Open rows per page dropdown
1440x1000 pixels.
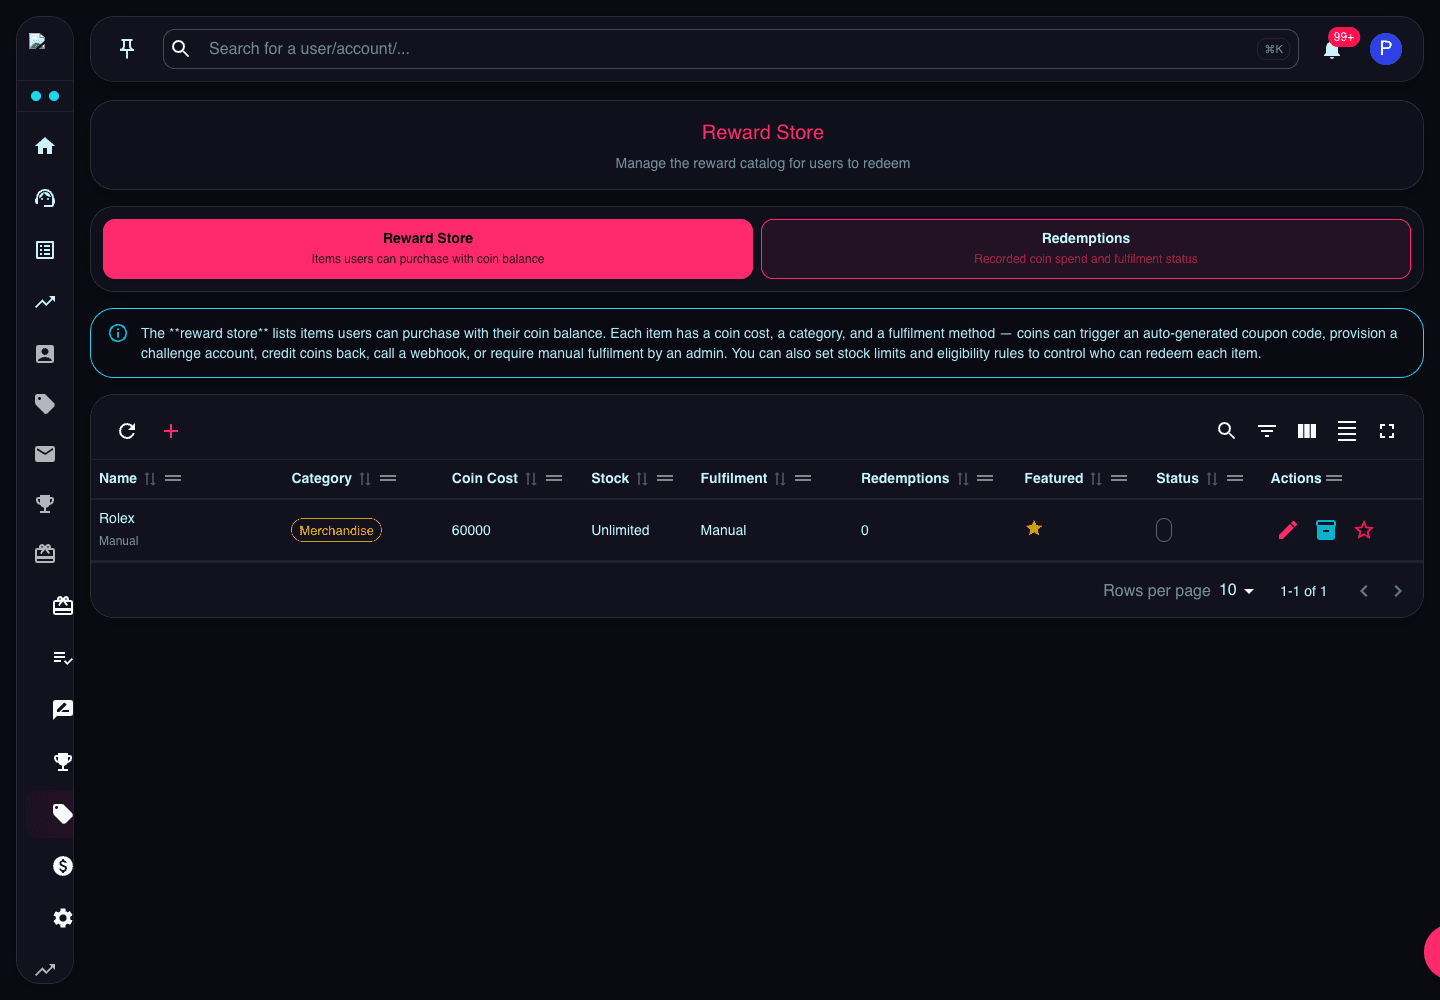1237,590
